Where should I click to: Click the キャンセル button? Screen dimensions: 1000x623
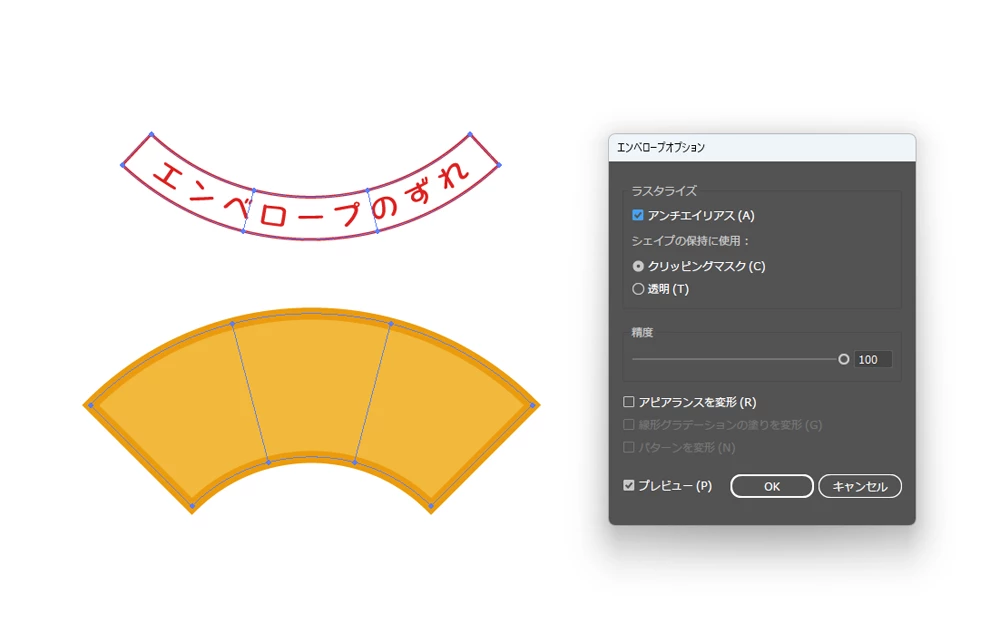point(860,487)
